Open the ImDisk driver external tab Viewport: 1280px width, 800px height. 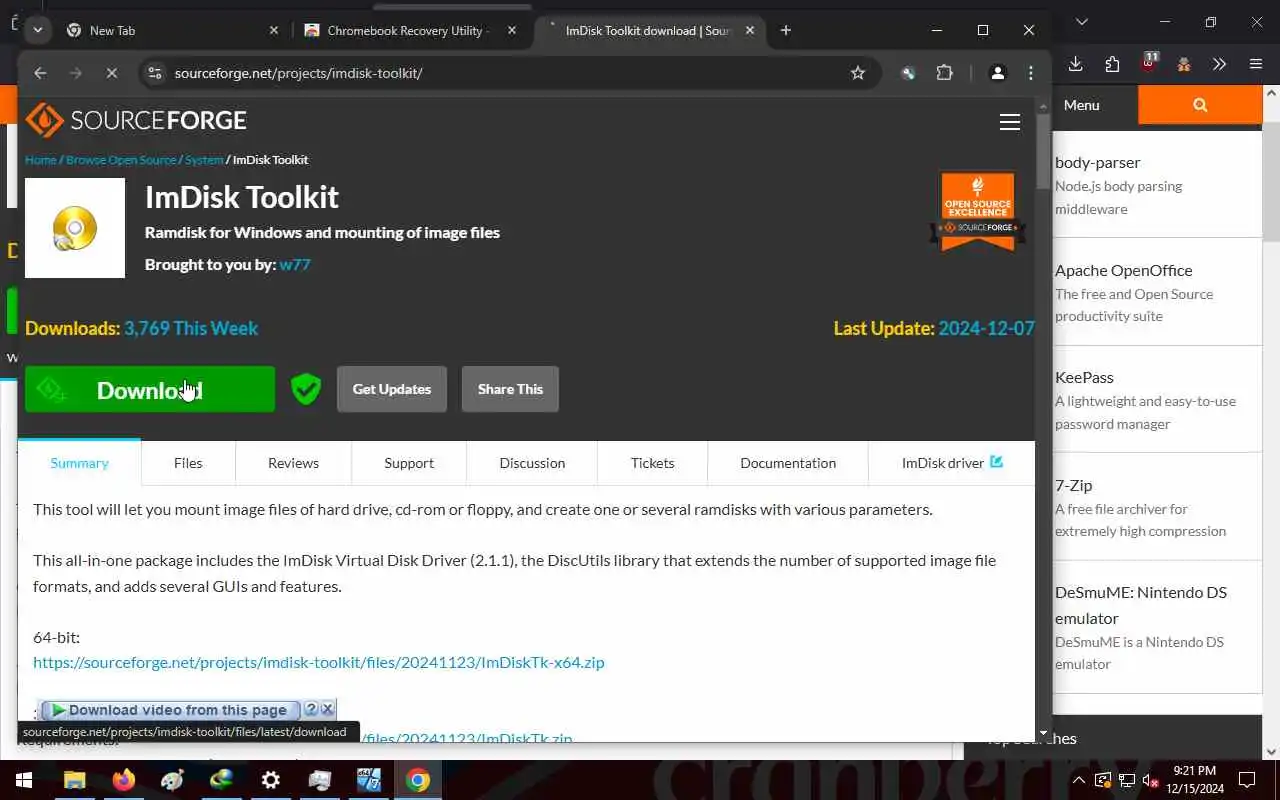pyautogui.click(x=952, y=463)
